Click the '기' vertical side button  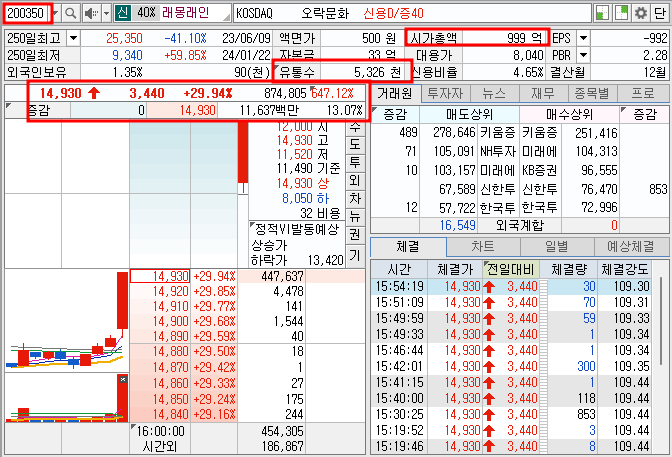355,256
